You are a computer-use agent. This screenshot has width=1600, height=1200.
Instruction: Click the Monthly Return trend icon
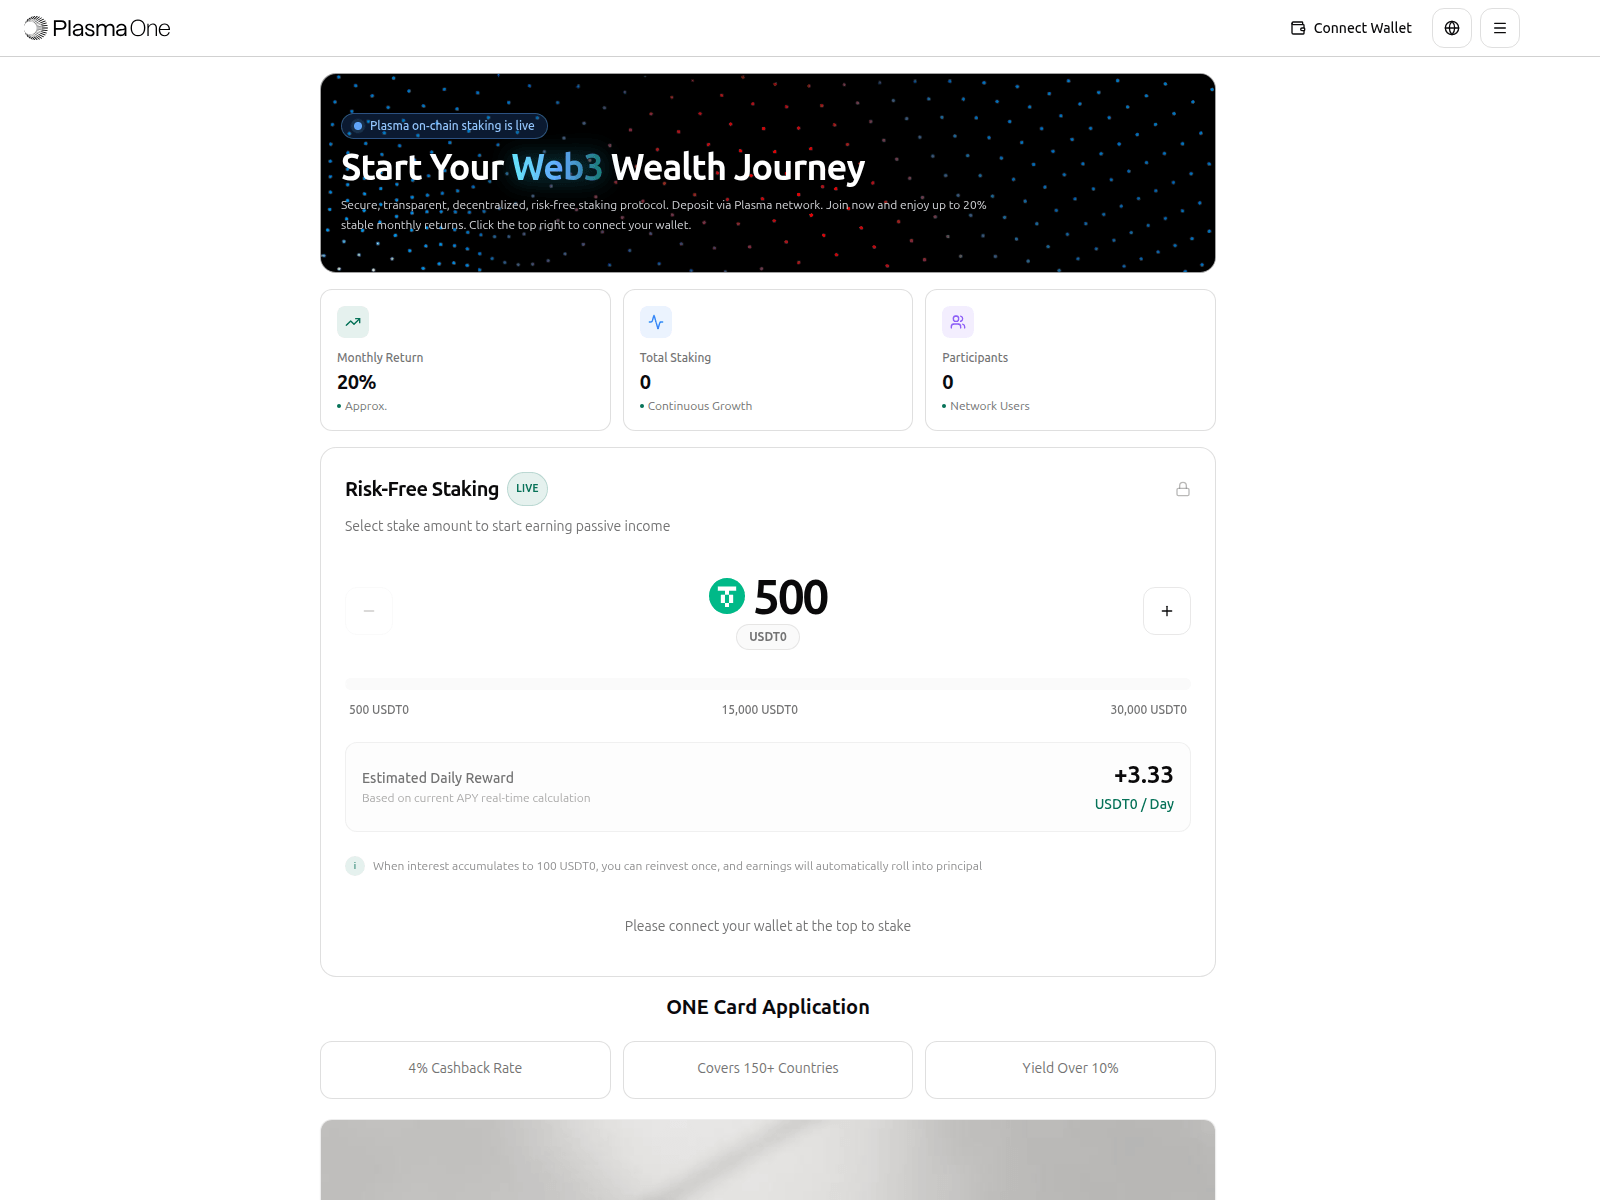pos(353,322)
